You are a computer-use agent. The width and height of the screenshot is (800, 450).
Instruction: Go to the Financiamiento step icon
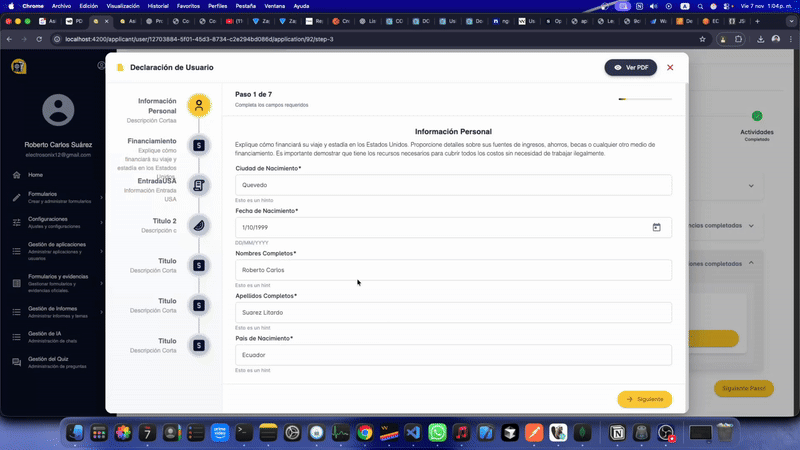pos(199,146)
